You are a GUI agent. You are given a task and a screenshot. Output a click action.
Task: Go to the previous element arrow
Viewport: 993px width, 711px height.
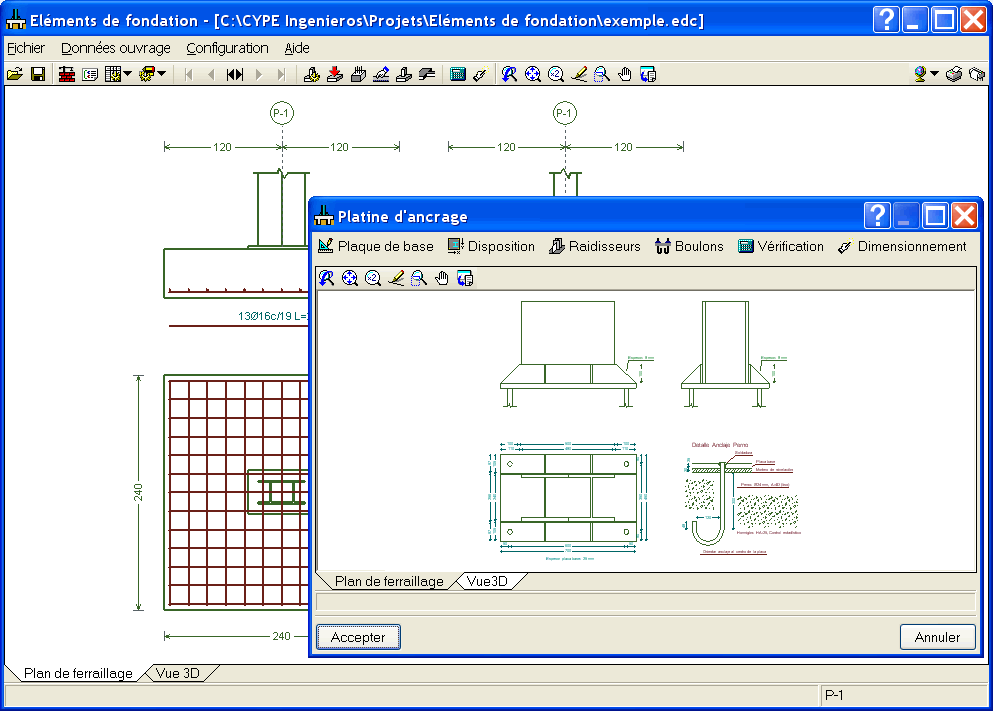tap(211, 74)
